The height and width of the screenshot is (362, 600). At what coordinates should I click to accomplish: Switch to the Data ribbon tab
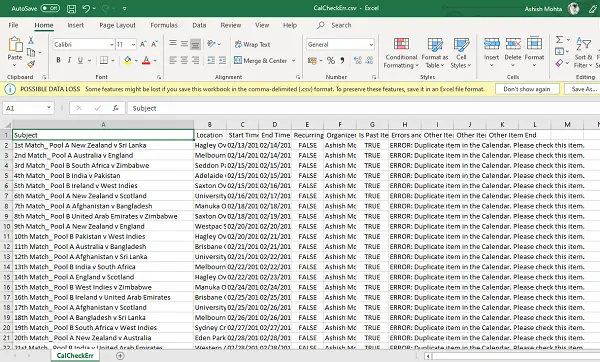coord(199,25)
